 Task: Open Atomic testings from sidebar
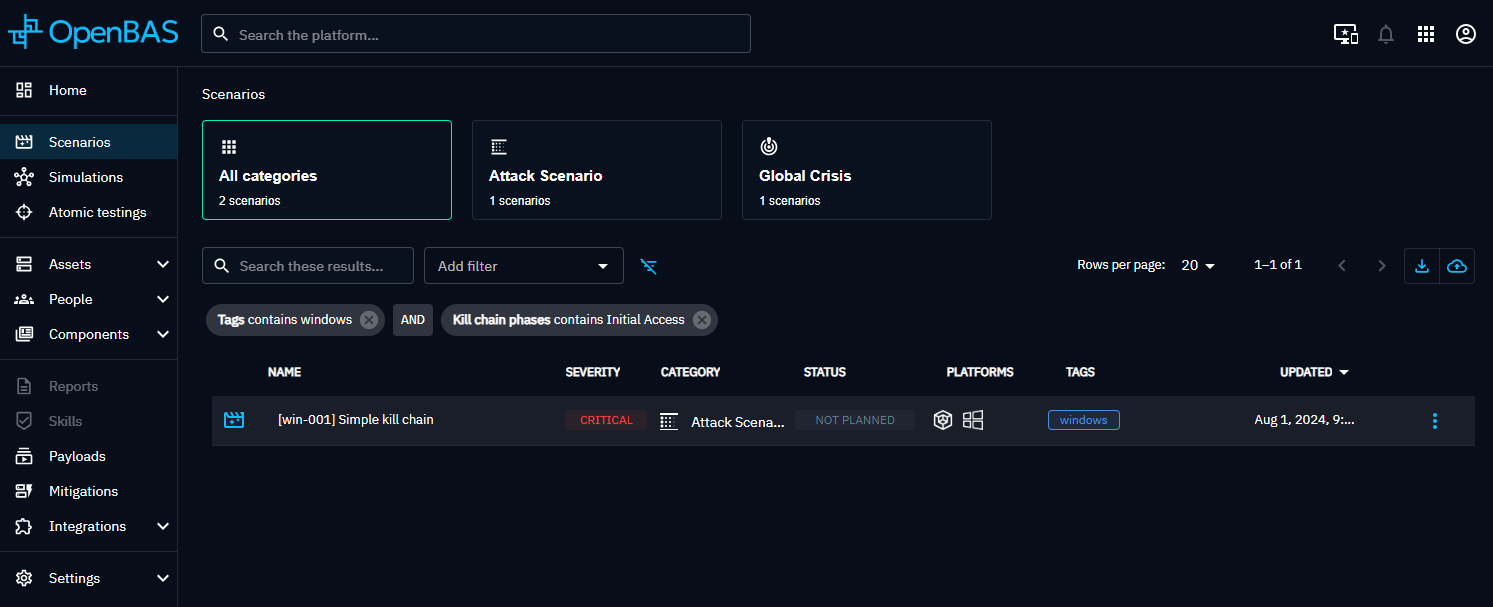tap(97, 212)
